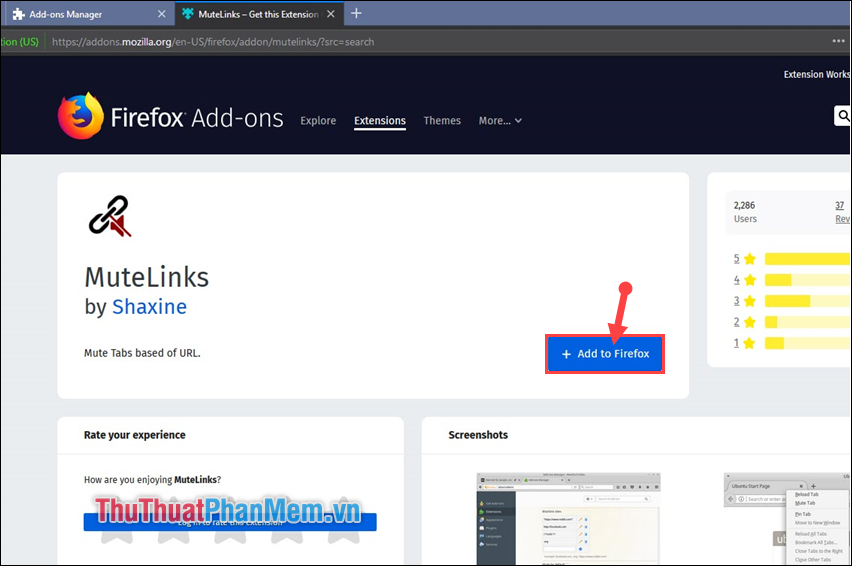The image size is (852, 566).
Task: Click the Rate your experience heading
Action: tap(134, 435)
